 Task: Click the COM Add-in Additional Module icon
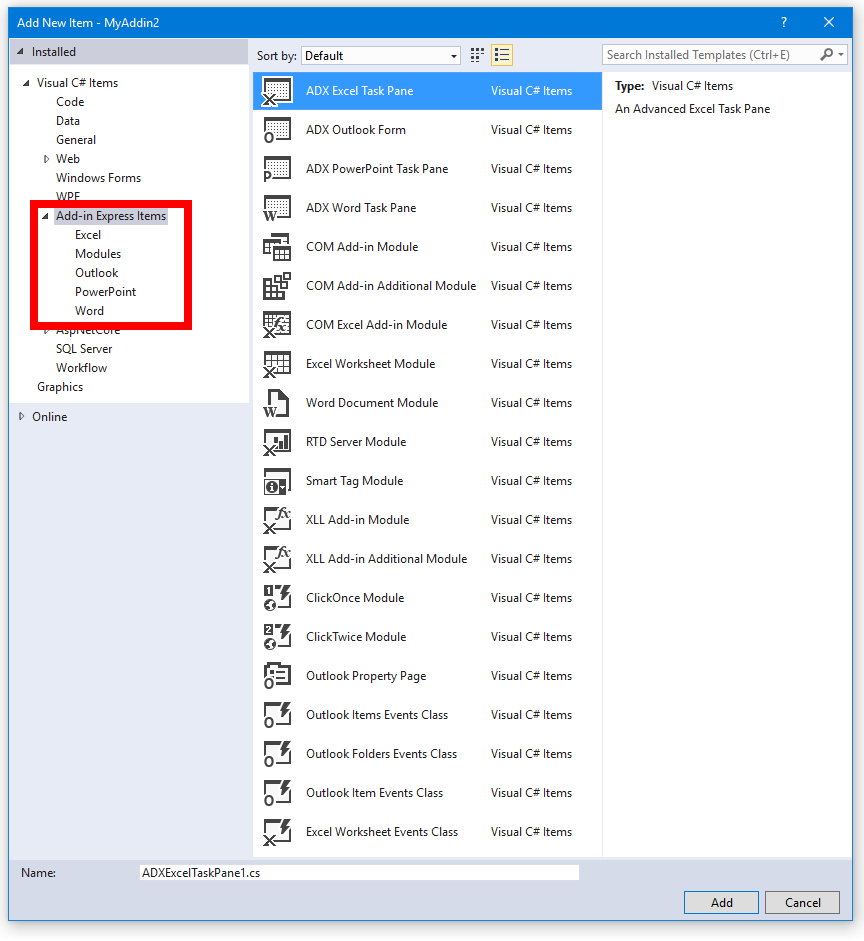277,286
